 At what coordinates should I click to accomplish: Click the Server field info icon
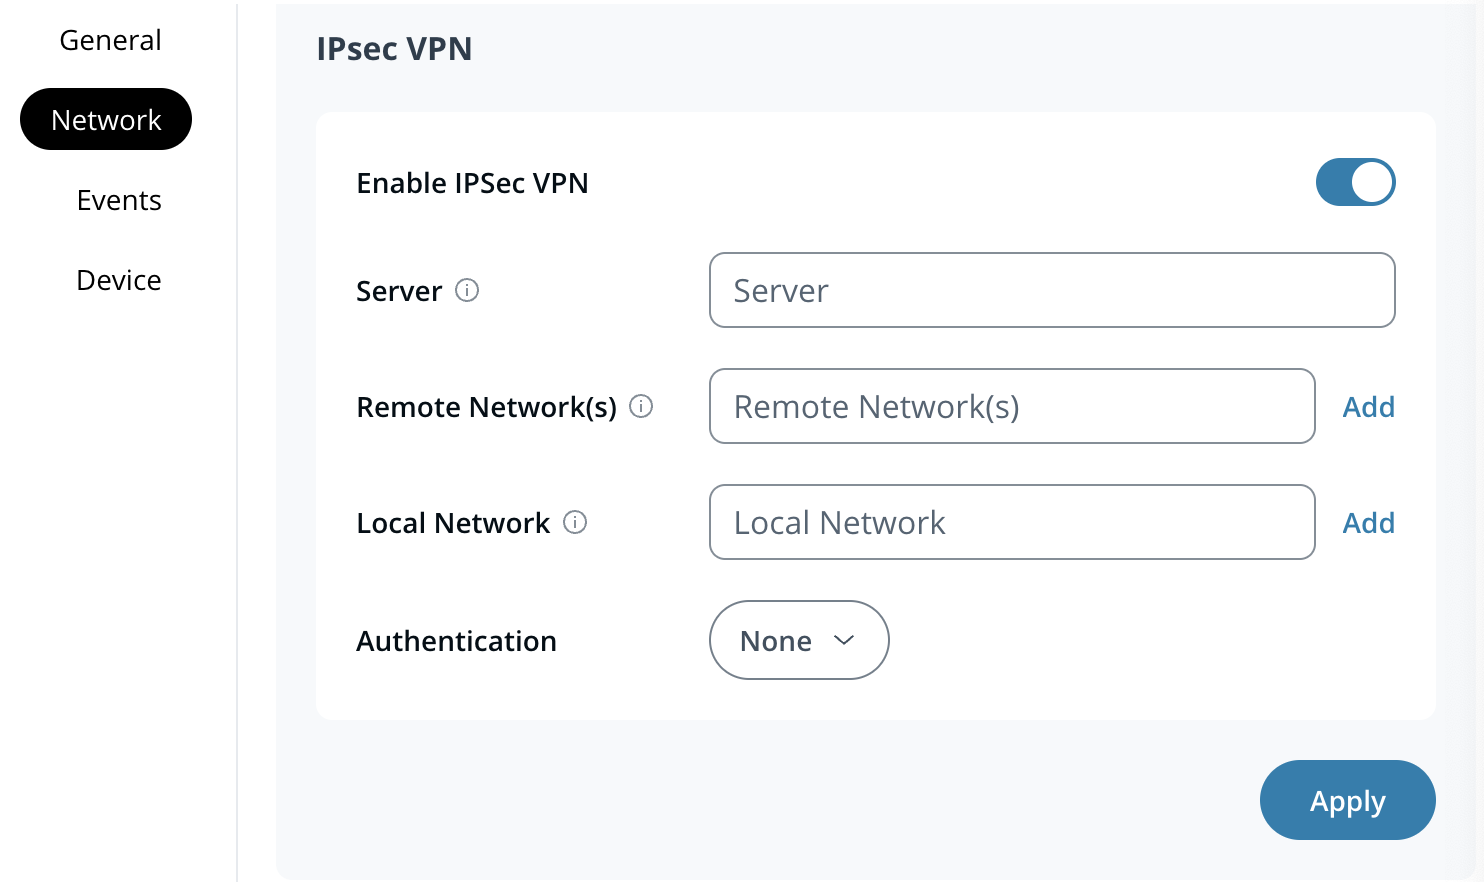point(467,290)
